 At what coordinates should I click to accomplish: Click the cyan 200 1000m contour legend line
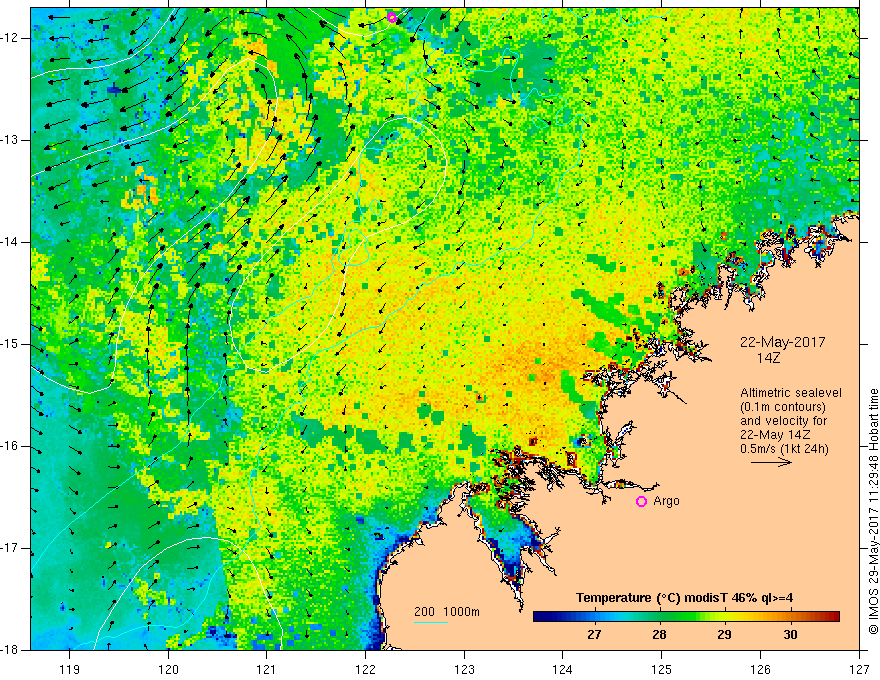pos(431,622)
